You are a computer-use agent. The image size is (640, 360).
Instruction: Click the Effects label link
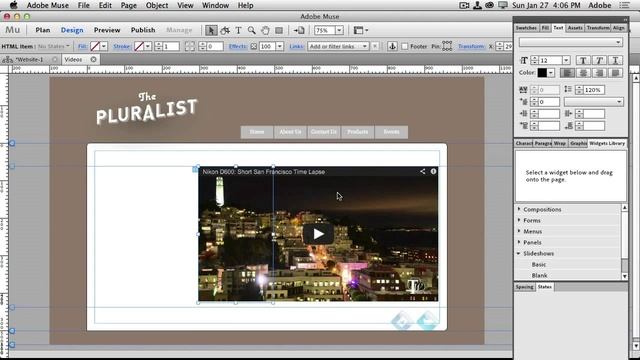click(x=238, y=46)
